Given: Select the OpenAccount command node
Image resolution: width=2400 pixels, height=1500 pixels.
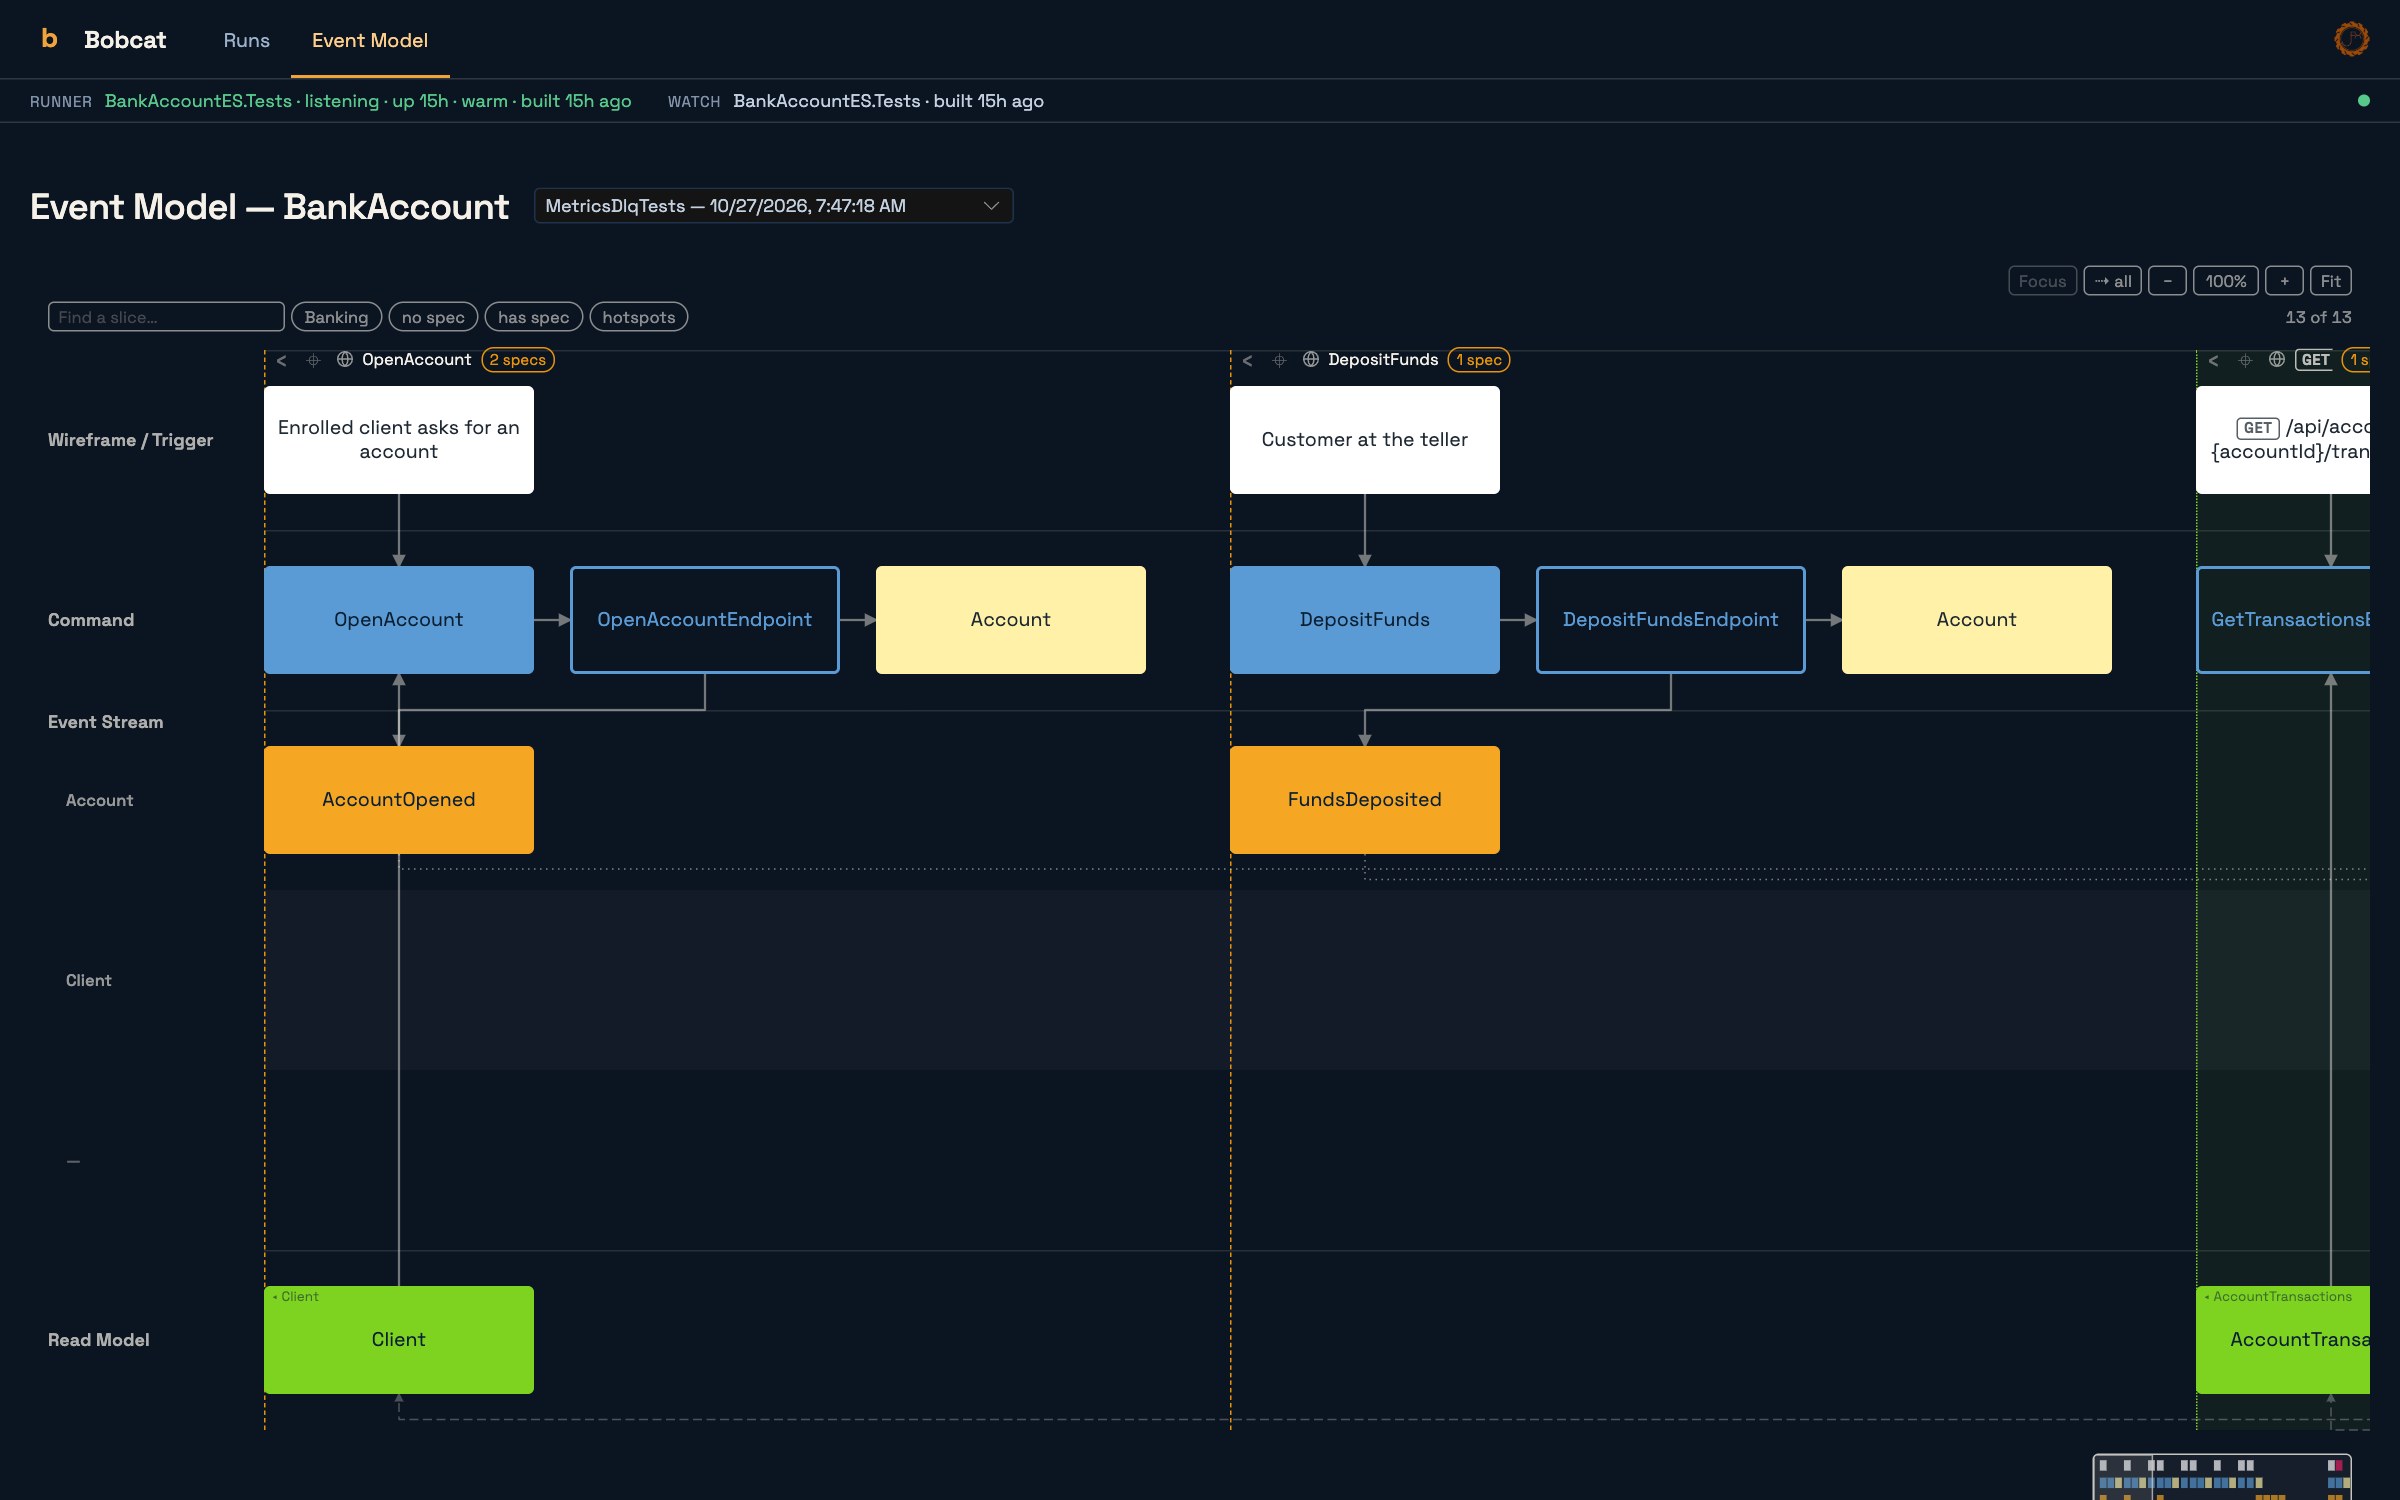Looking at the screenshot, I should click(x=399, y=620).
